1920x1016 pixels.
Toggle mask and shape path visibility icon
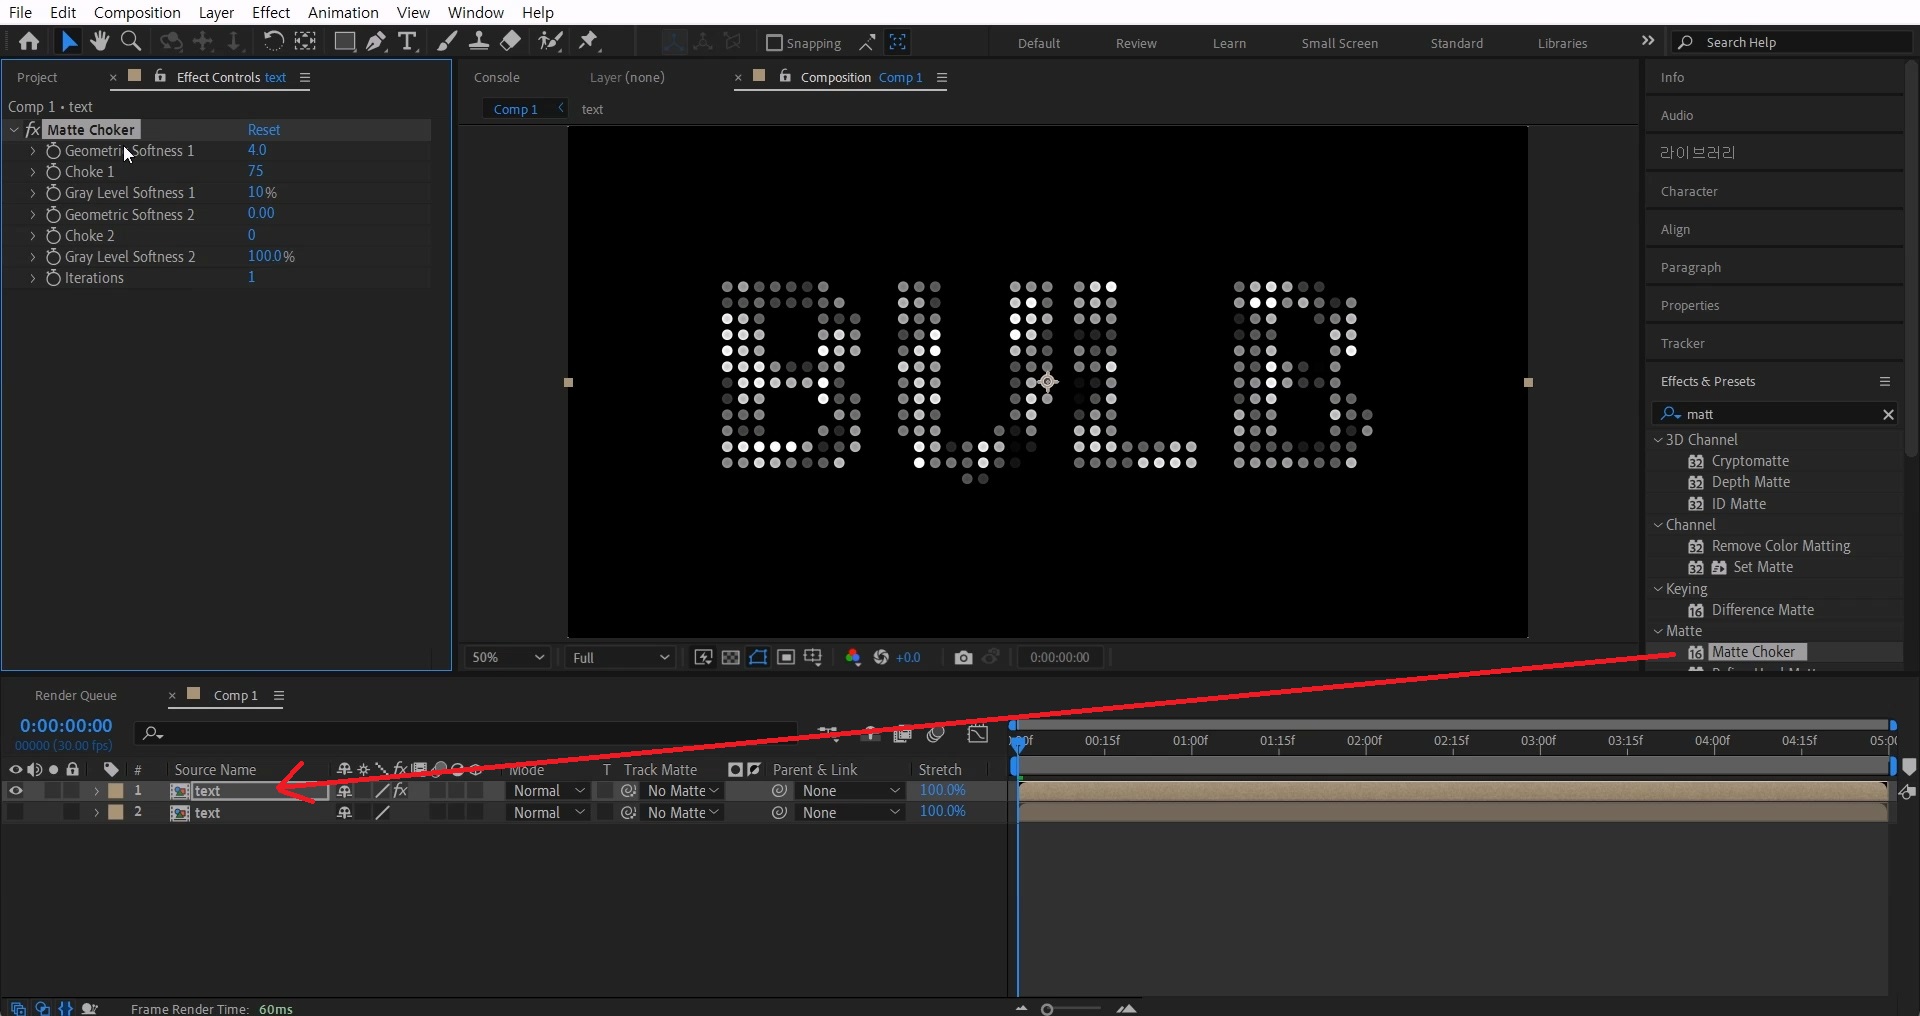coord(758,657)
